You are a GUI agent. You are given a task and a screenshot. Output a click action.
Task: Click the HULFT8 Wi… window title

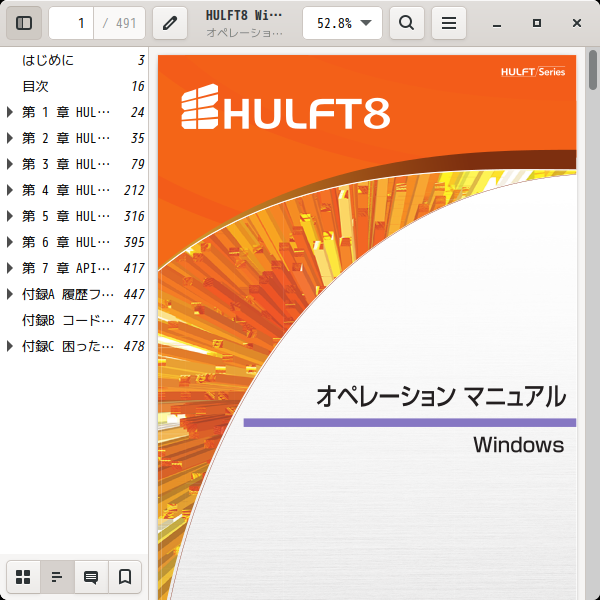[244, 16]
